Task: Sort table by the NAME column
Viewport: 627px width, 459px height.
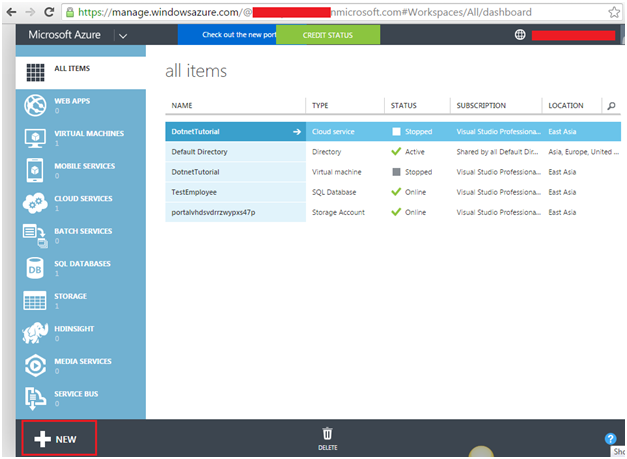Action: (x=182, y=106)
